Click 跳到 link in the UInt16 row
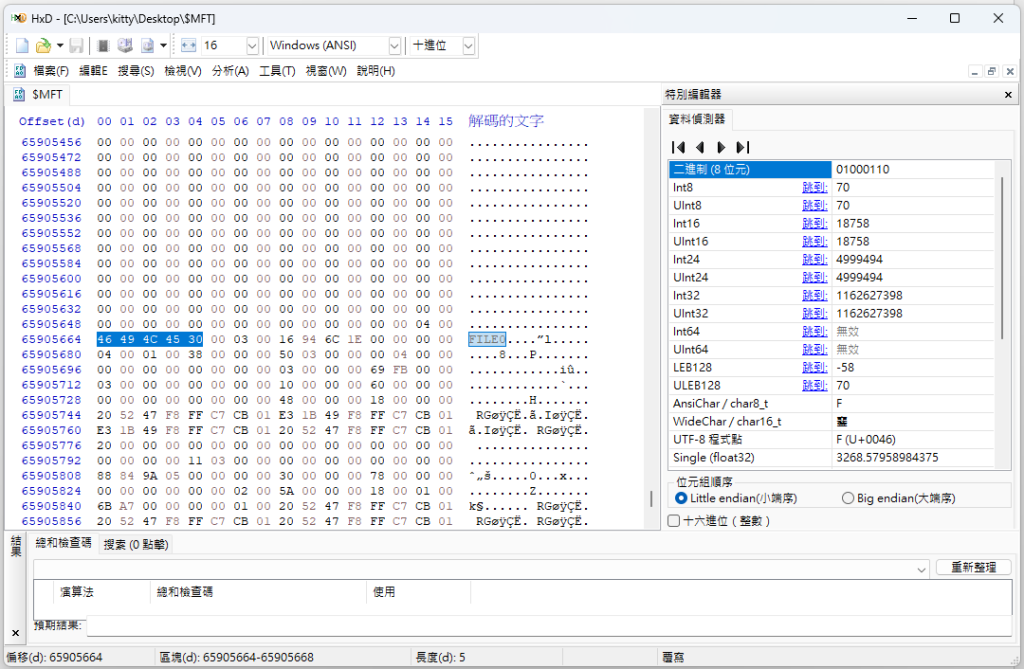Image resolution: width=1024 pixels, height=669 pixels. coord(814,242)
